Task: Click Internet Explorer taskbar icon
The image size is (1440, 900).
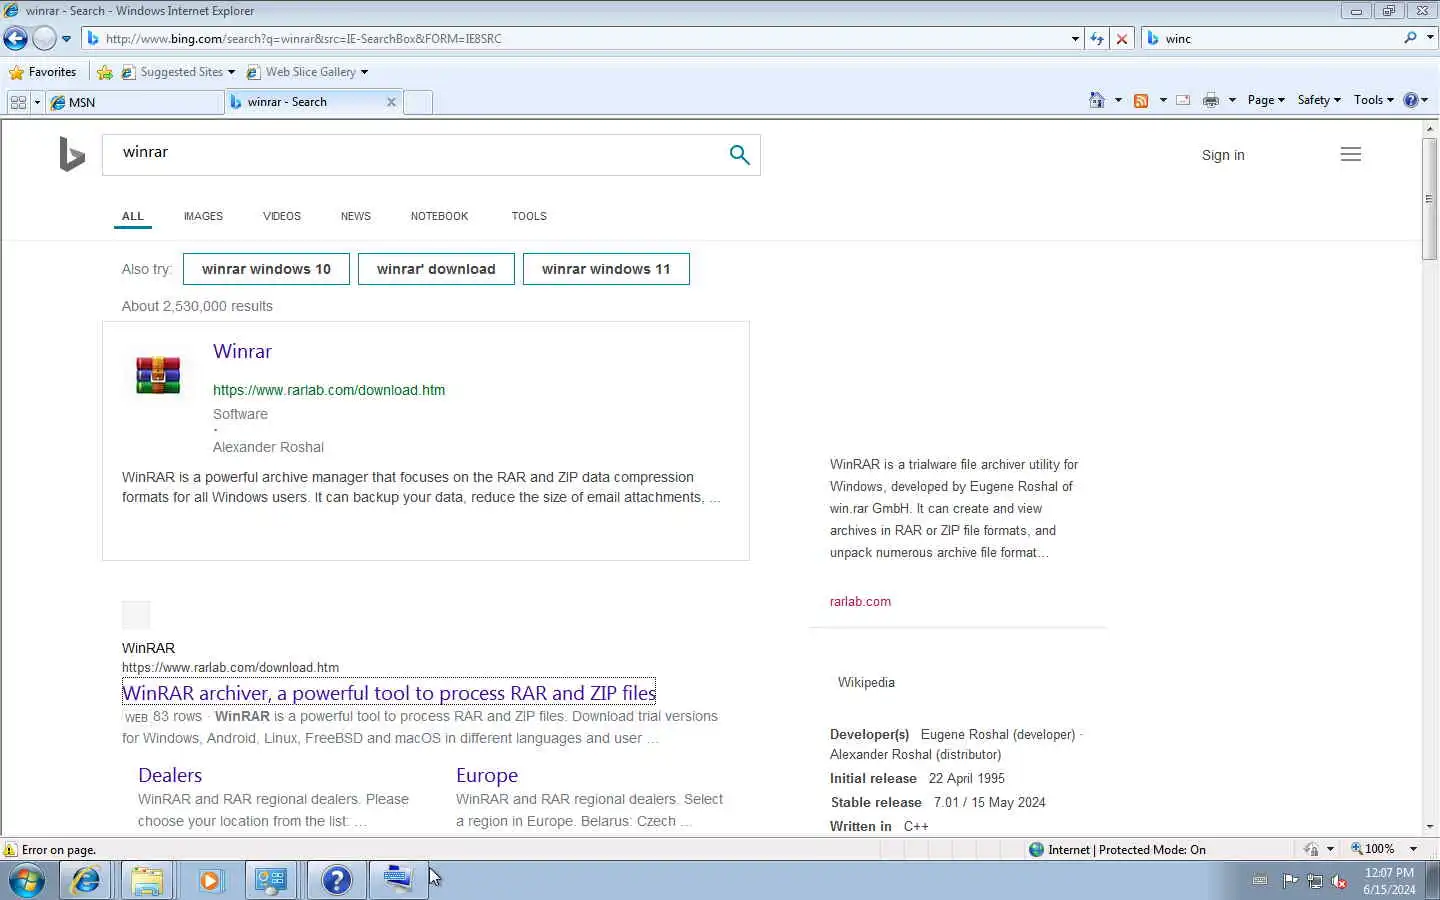Action: [86, 880]
